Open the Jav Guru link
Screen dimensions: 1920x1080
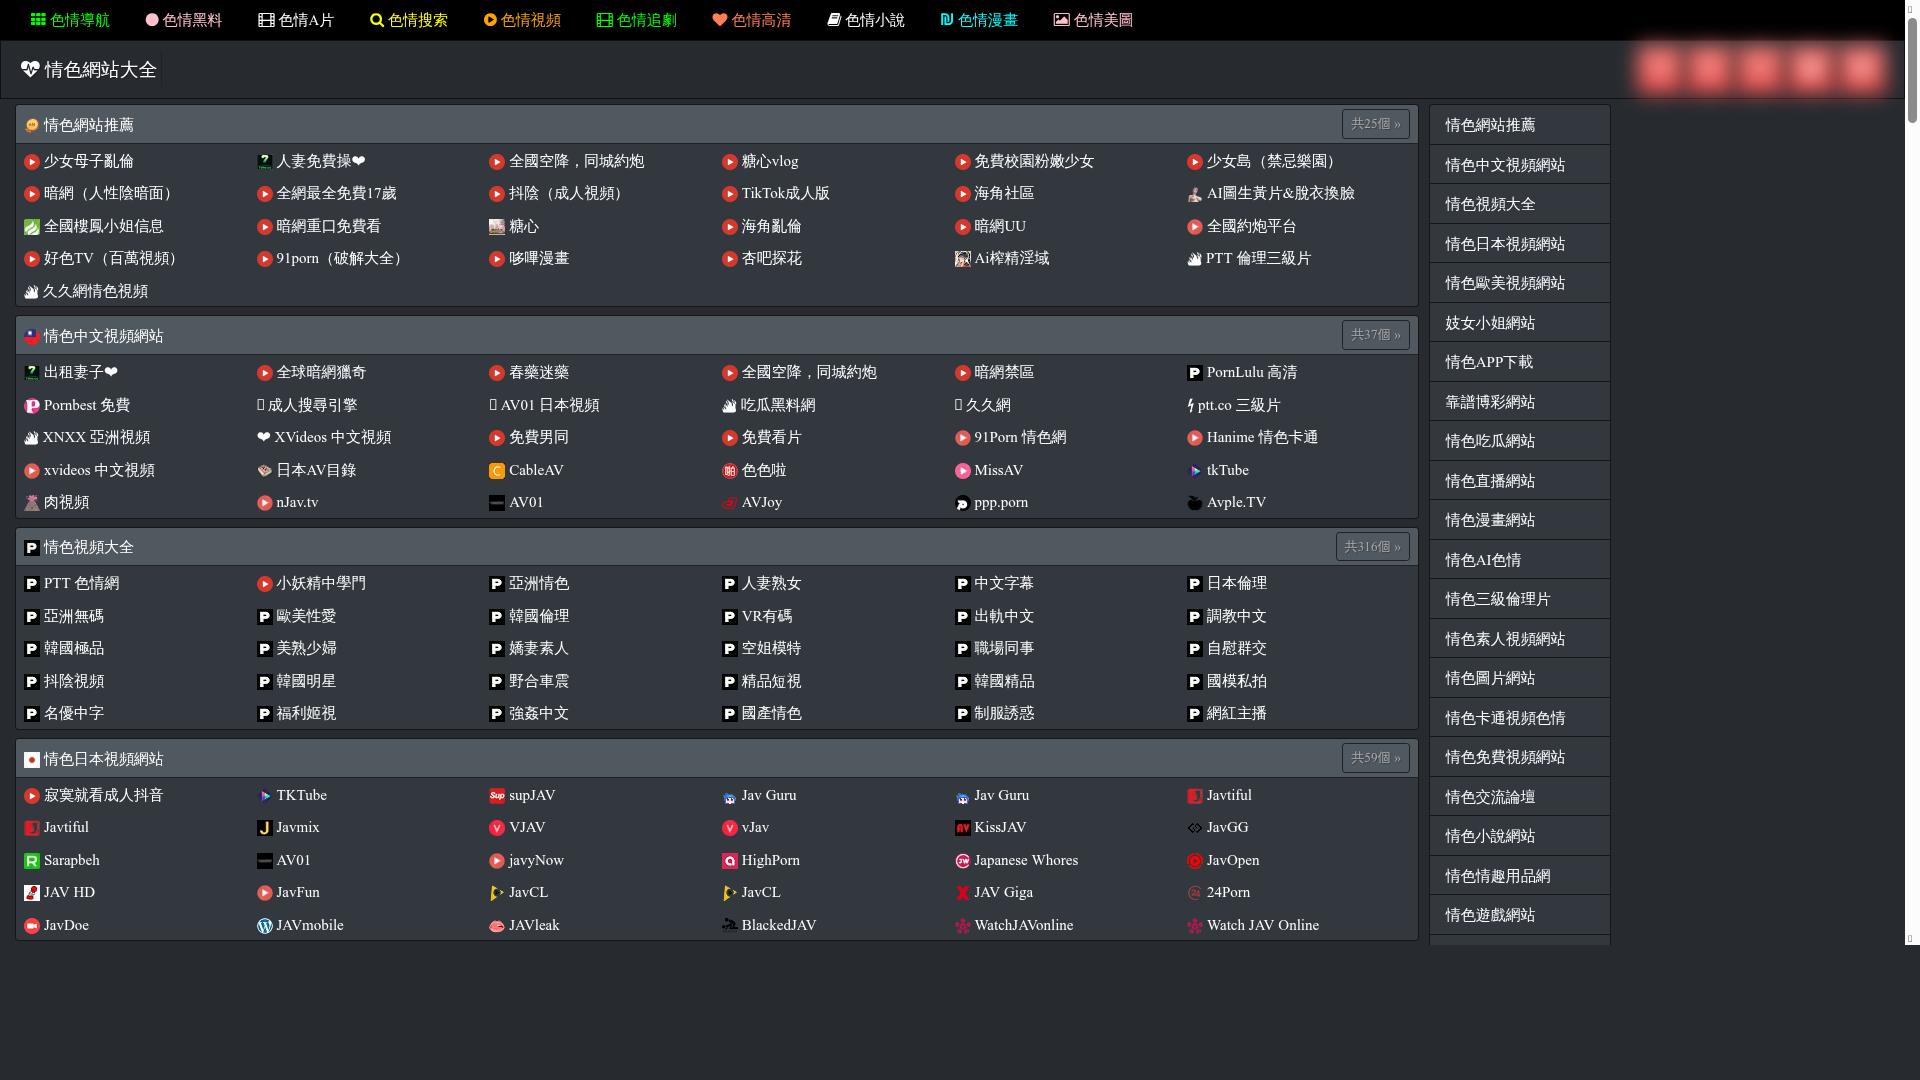(x=768, y=795)
